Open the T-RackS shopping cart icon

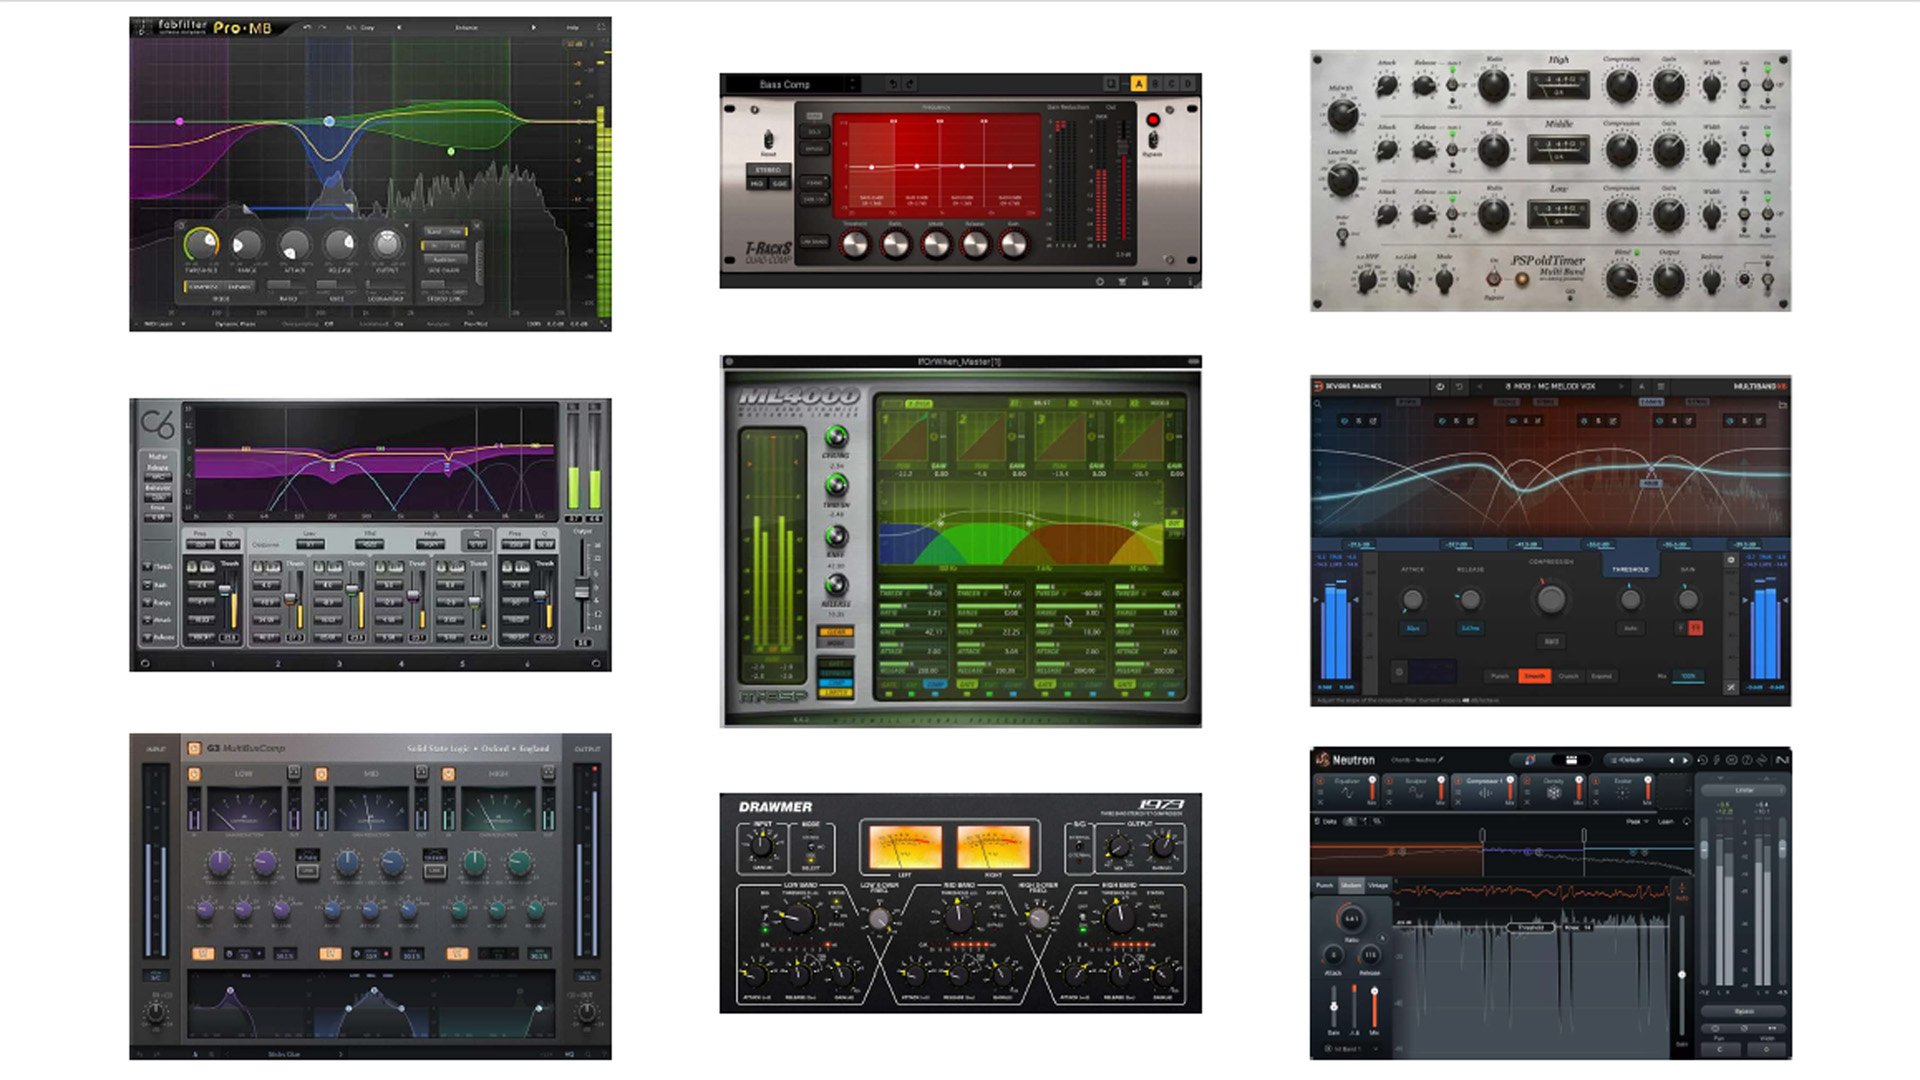pos(1122,281)
